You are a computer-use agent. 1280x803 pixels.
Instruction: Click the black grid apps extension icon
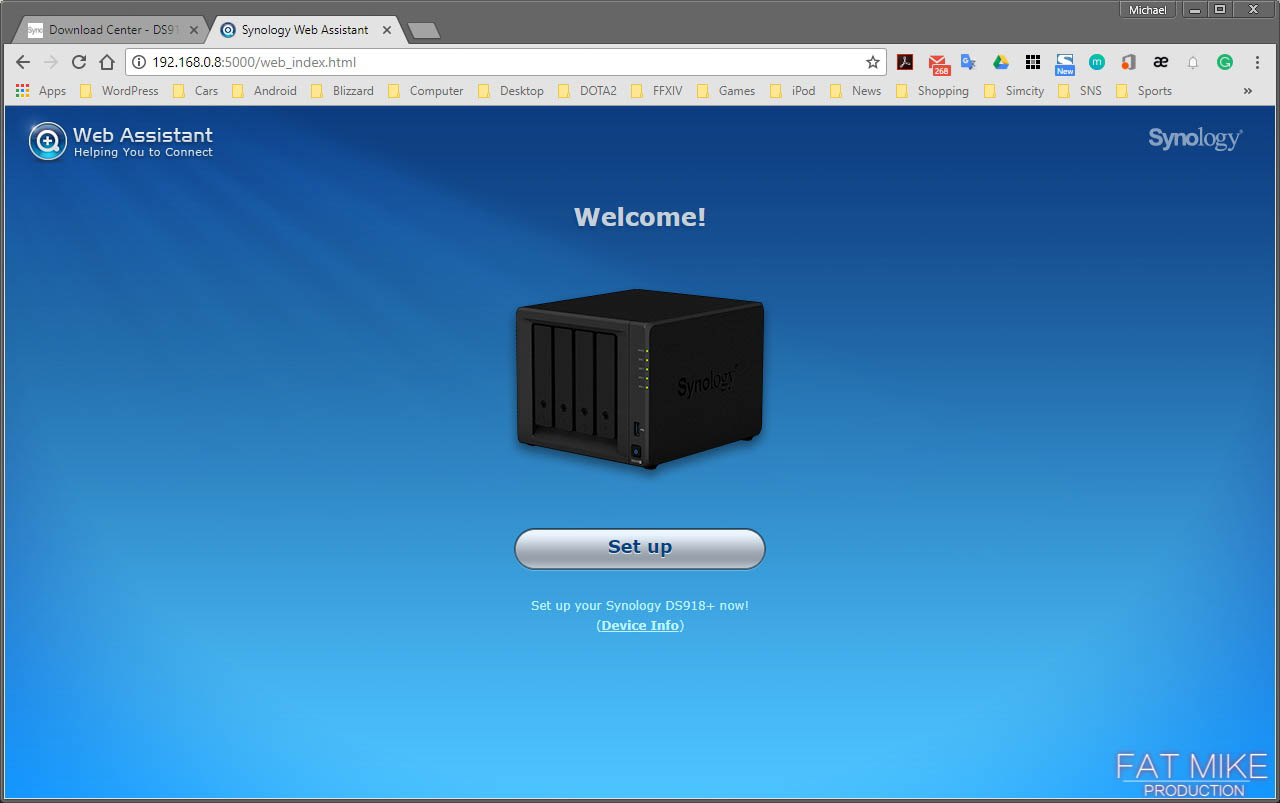[1033, 62]
